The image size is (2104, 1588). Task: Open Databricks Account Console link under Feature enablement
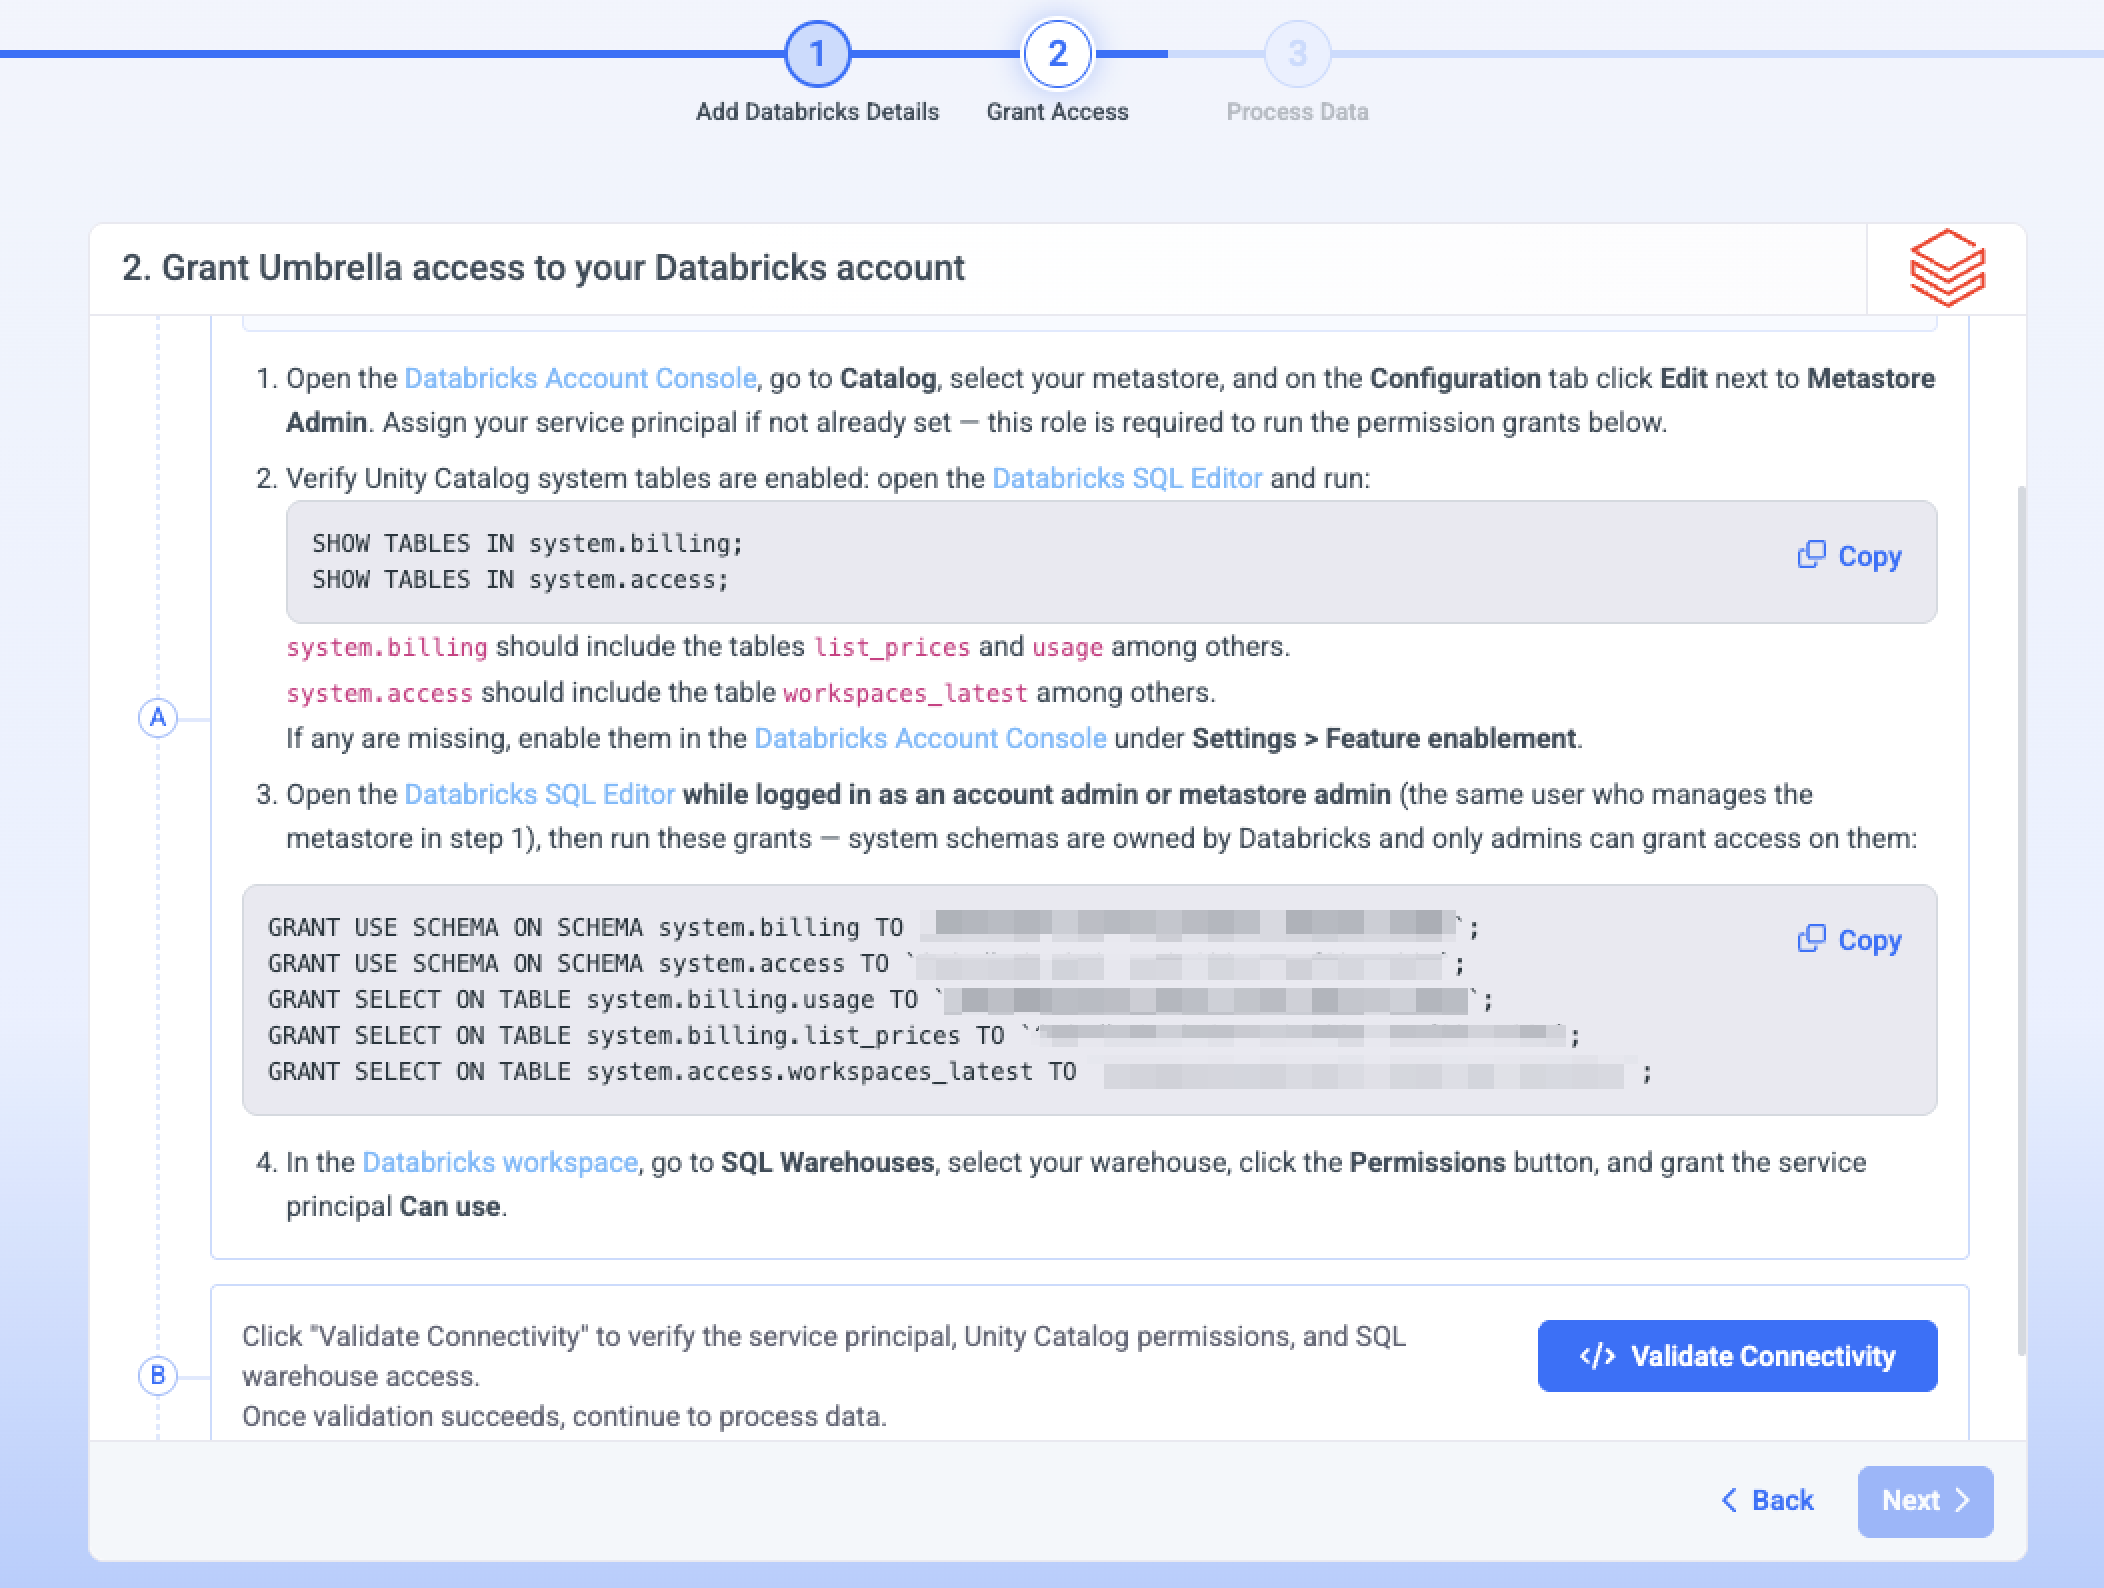click(x=930, y=738)
